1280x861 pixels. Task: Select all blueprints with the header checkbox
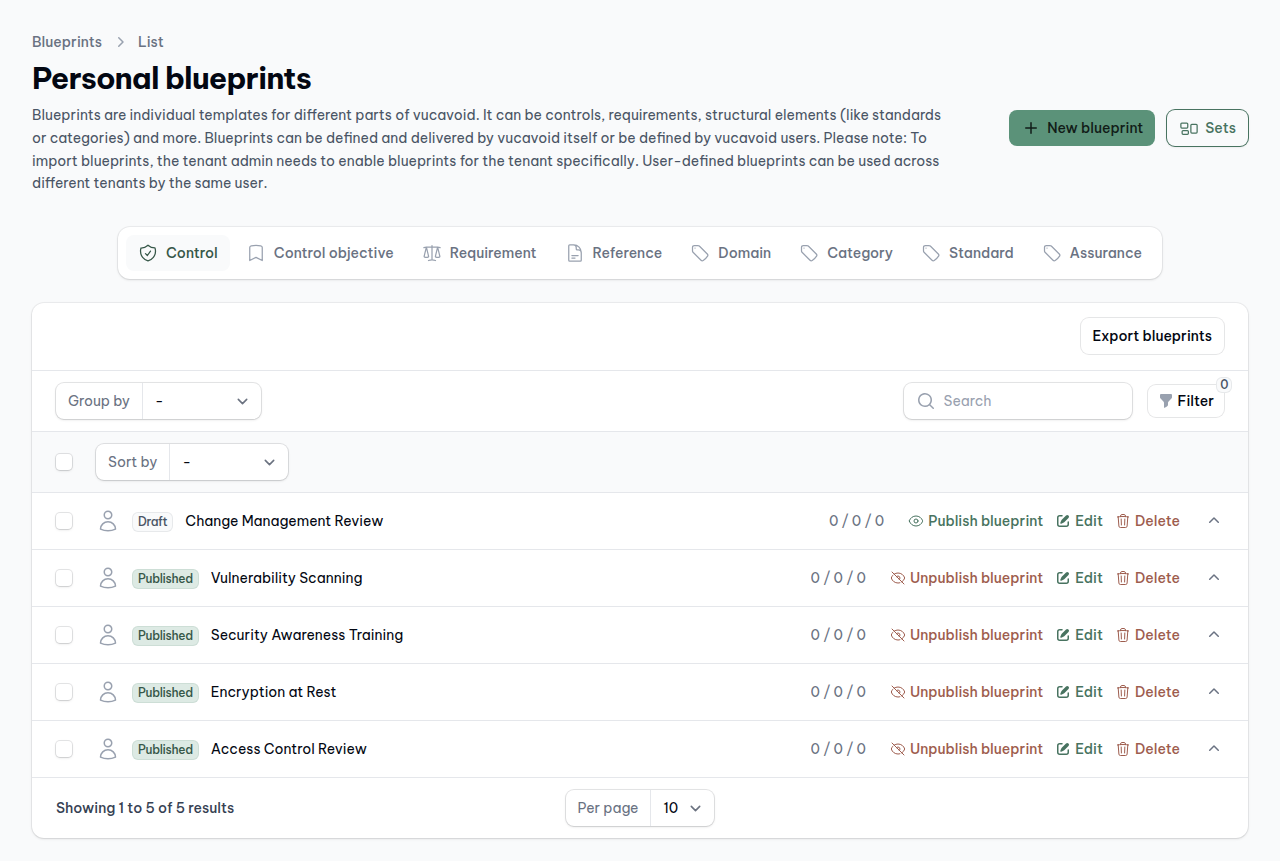pos(64,462)
